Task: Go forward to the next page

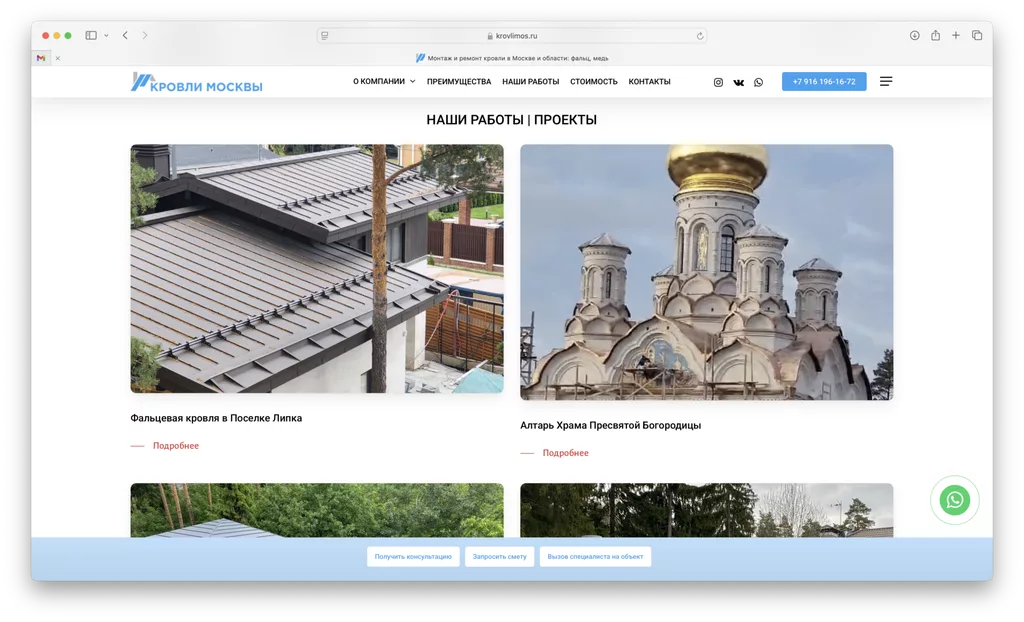Action: [145, 35]
